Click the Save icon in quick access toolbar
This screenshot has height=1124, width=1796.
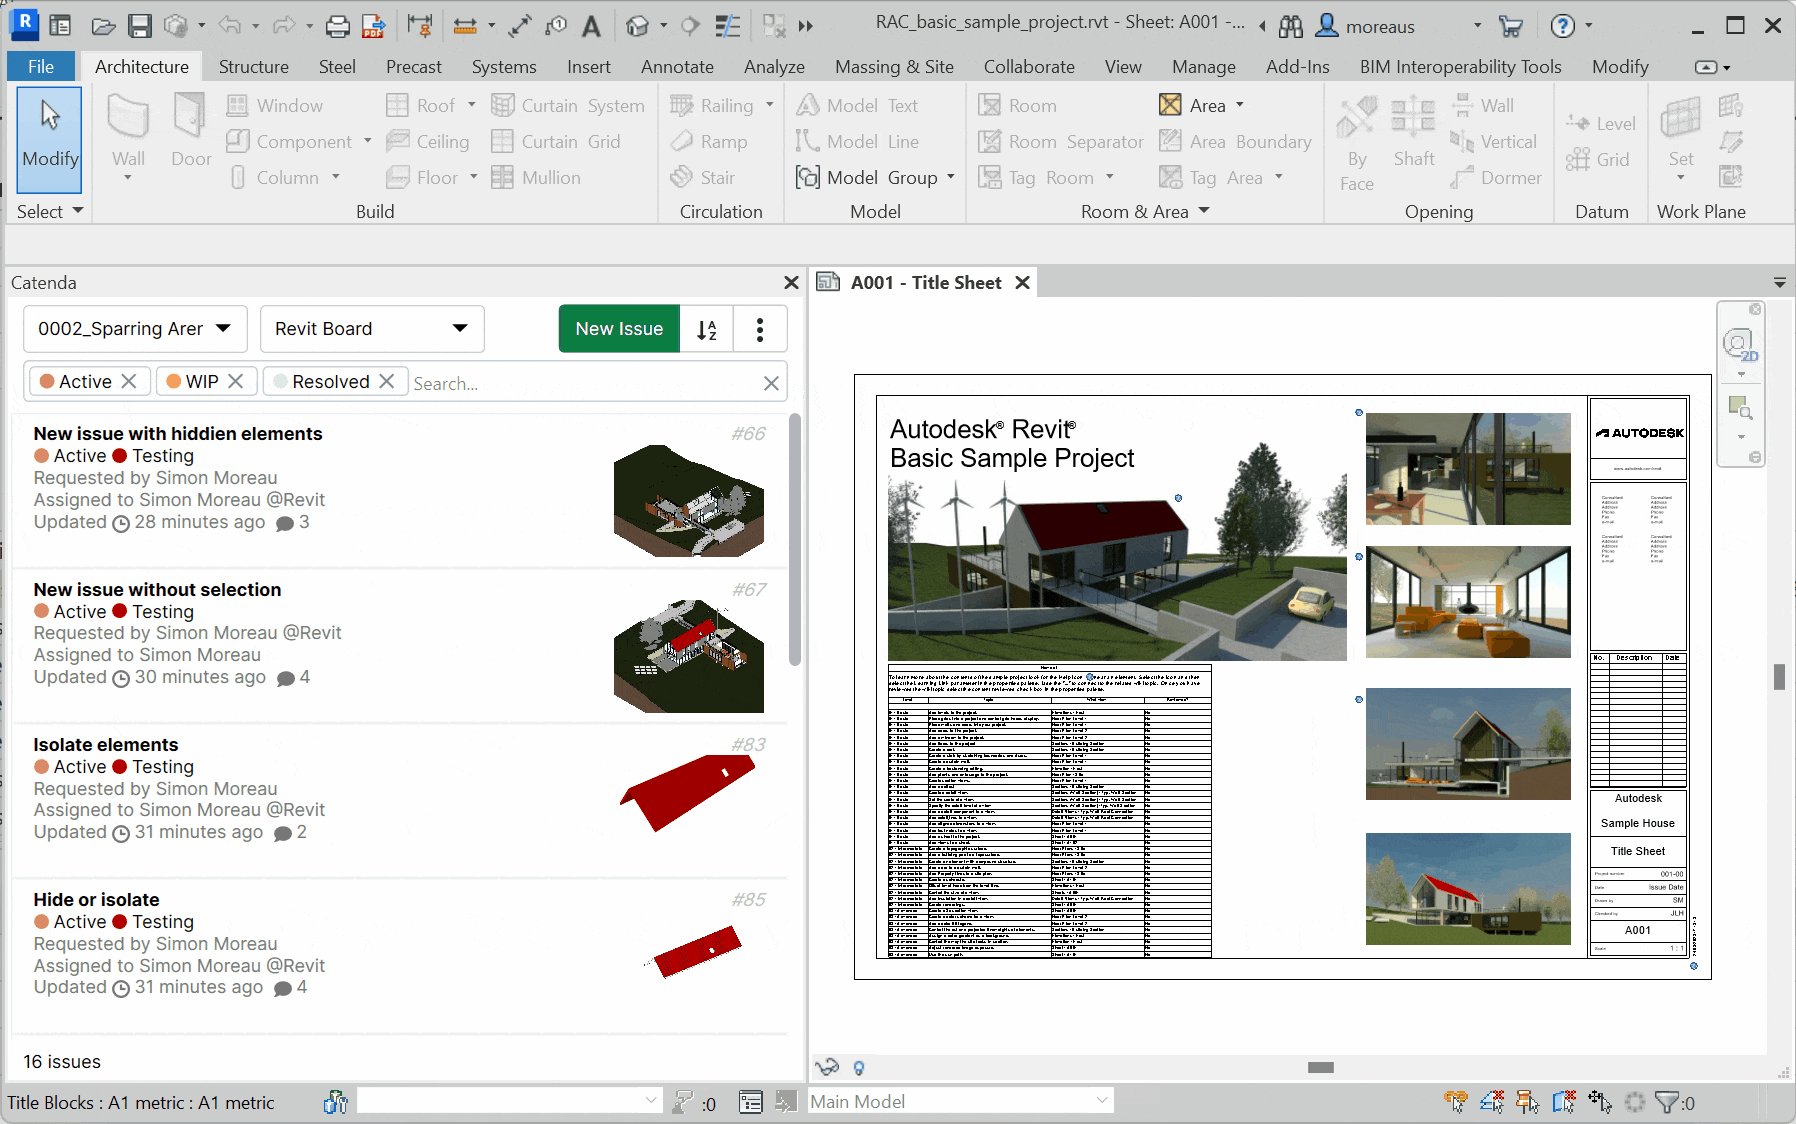coord(139,26)
